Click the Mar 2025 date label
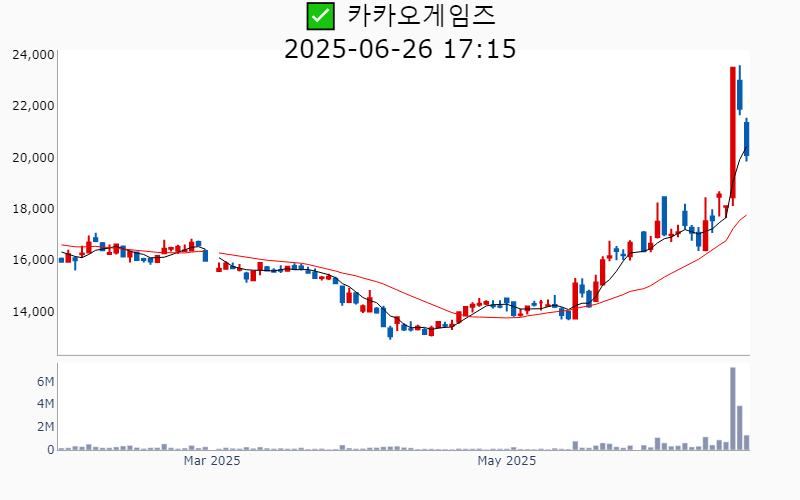The height and width of the screenshot is (500, 800). [212, 461]
